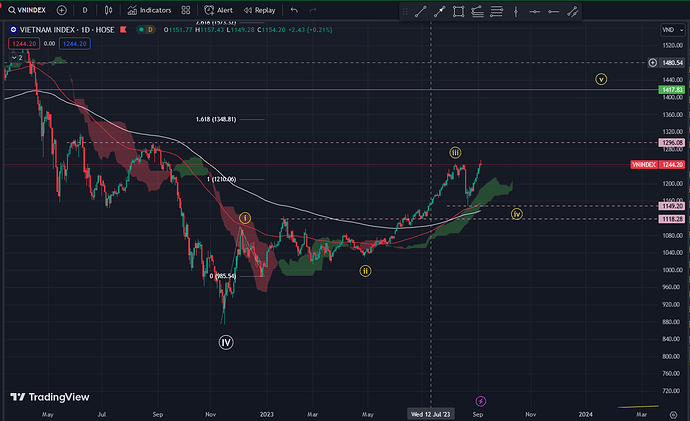Select the yellow wave v label
The image size is (690, 421).
[601, 79]
